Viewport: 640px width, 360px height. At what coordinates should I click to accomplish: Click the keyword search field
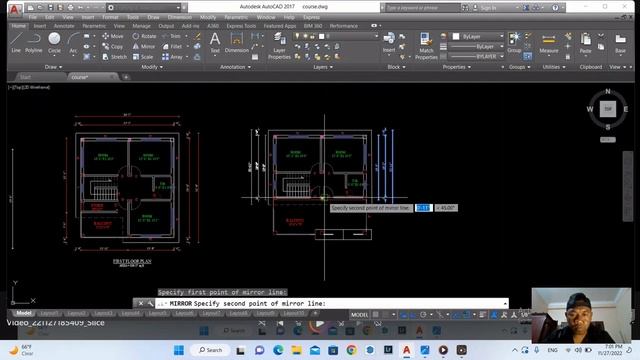click(x=422, y=7)
